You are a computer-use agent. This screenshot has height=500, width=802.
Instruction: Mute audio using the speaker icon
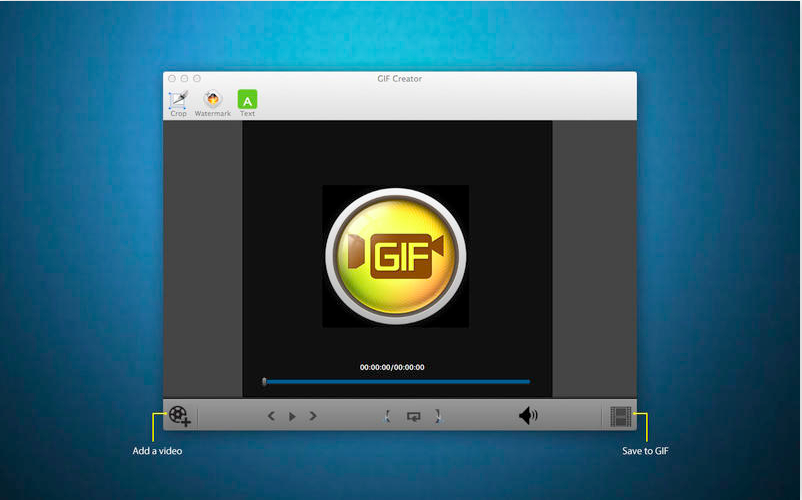(528, 416)
